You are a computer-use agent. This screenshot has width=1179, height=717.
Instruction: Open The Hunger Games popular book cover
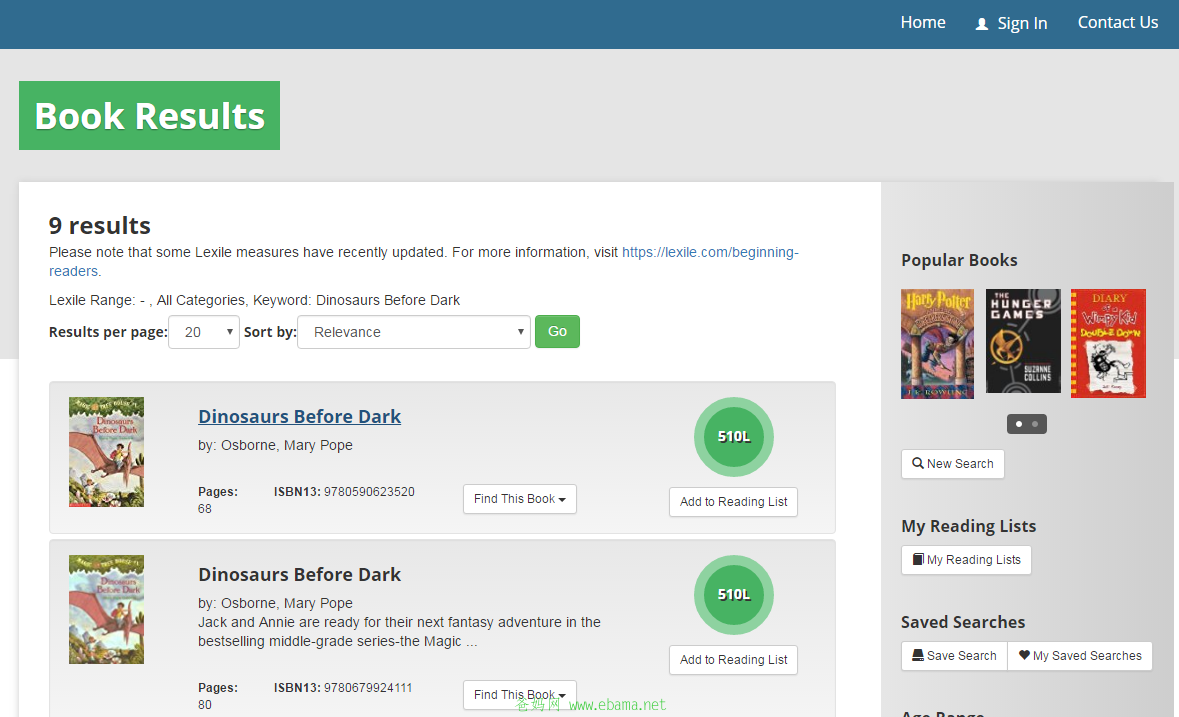1023,341
